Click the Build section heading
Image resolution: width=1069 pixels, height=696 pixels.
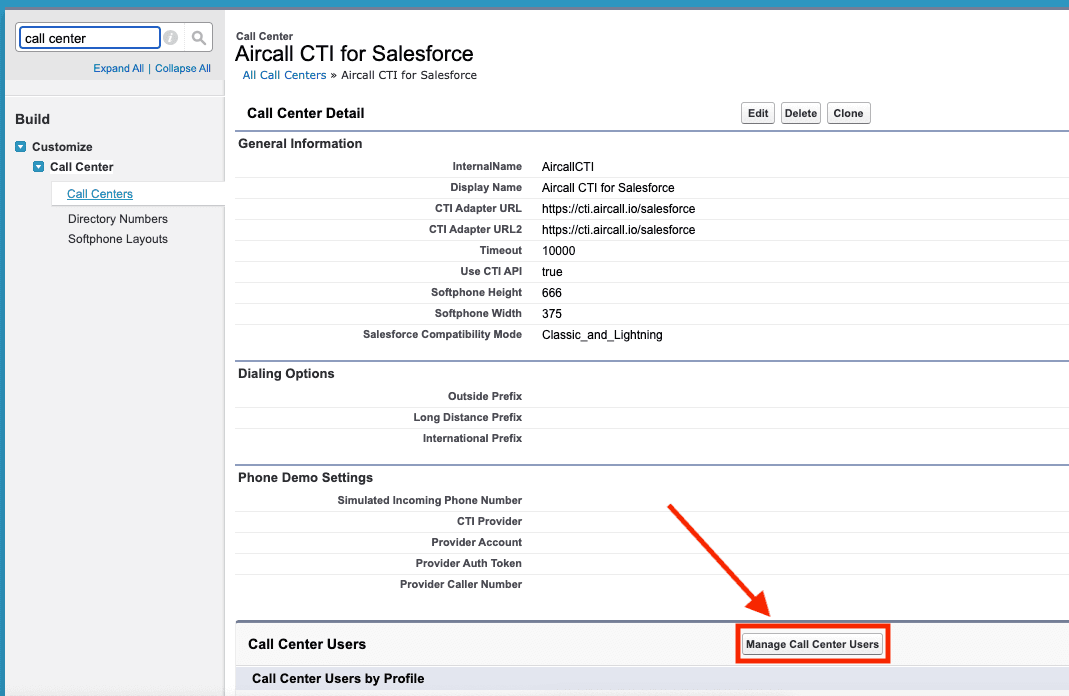click(x=33, y=119)
